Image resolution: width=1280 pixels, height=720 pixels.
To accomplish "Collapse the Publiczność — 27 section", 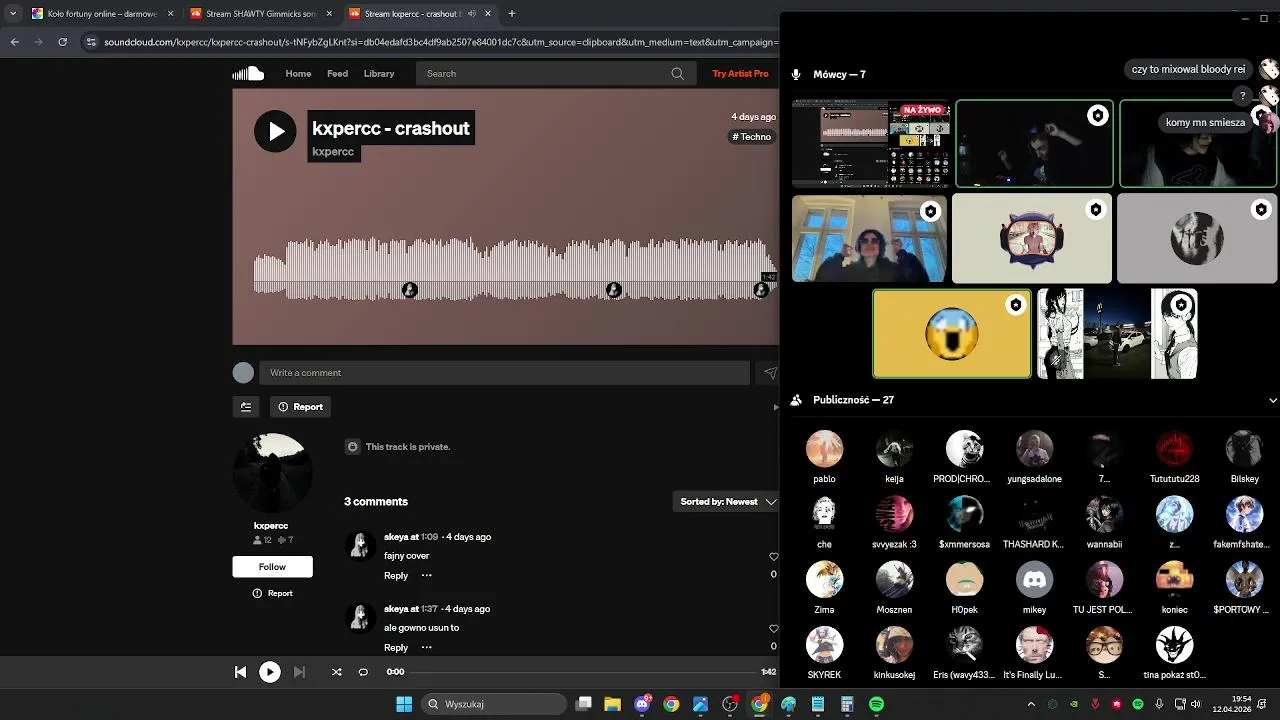I will (x=1272, y=400).
